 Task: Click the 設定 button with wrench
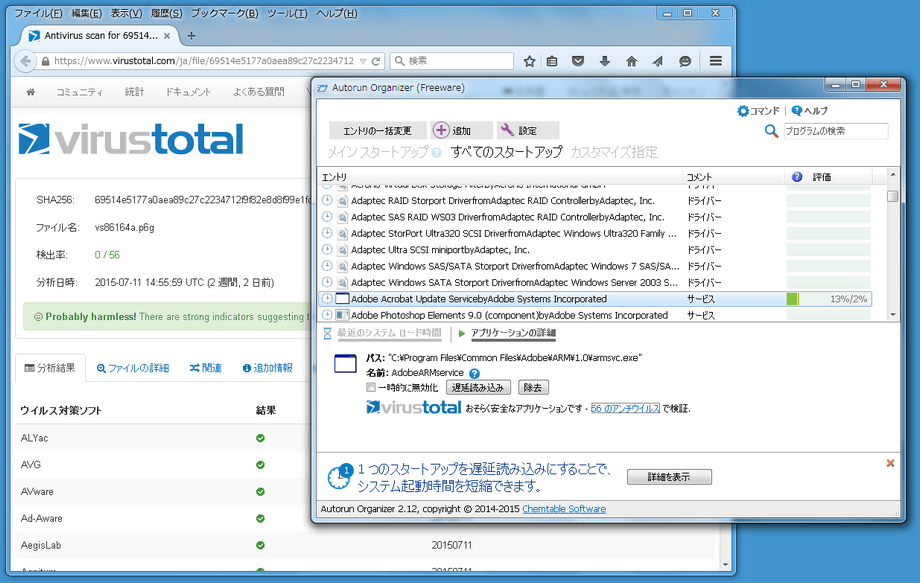tap(527, 130)
